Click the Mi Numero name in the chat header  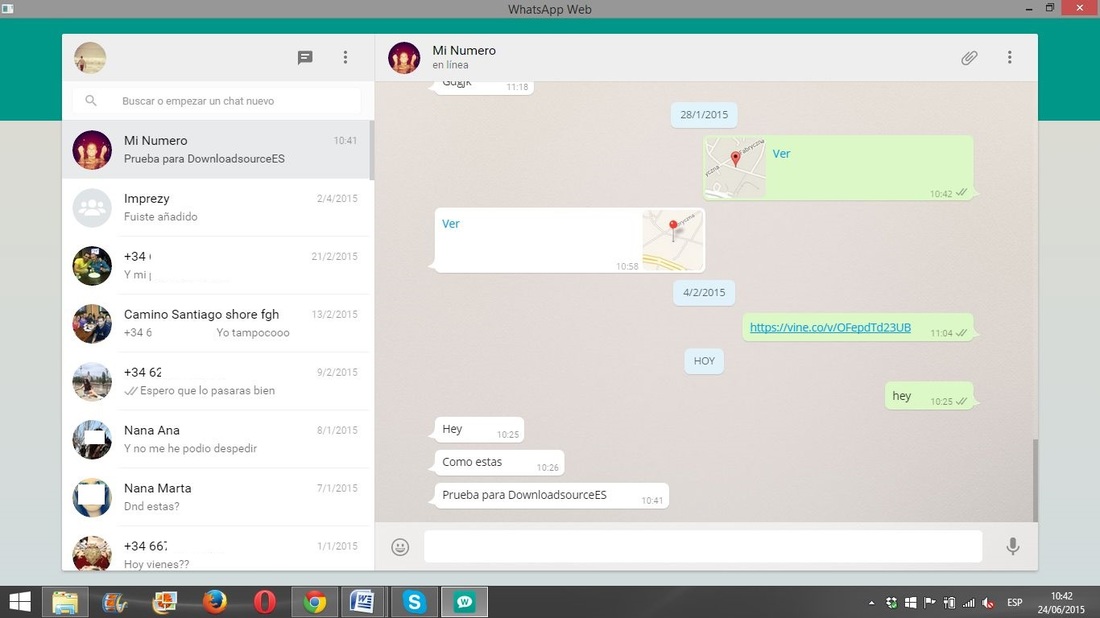[x=464, y=51]
